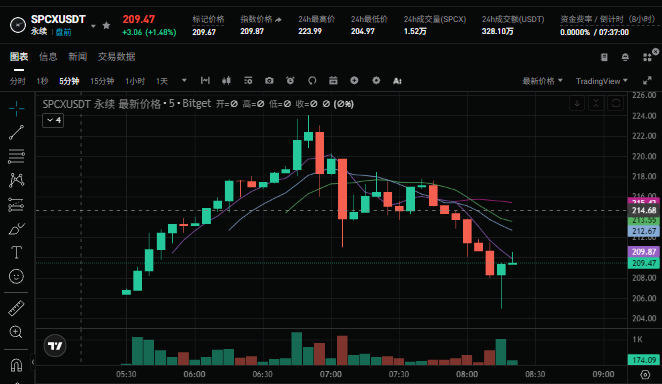
Task: Select the ruler measure tool
Action: click(x=16, y=308)
